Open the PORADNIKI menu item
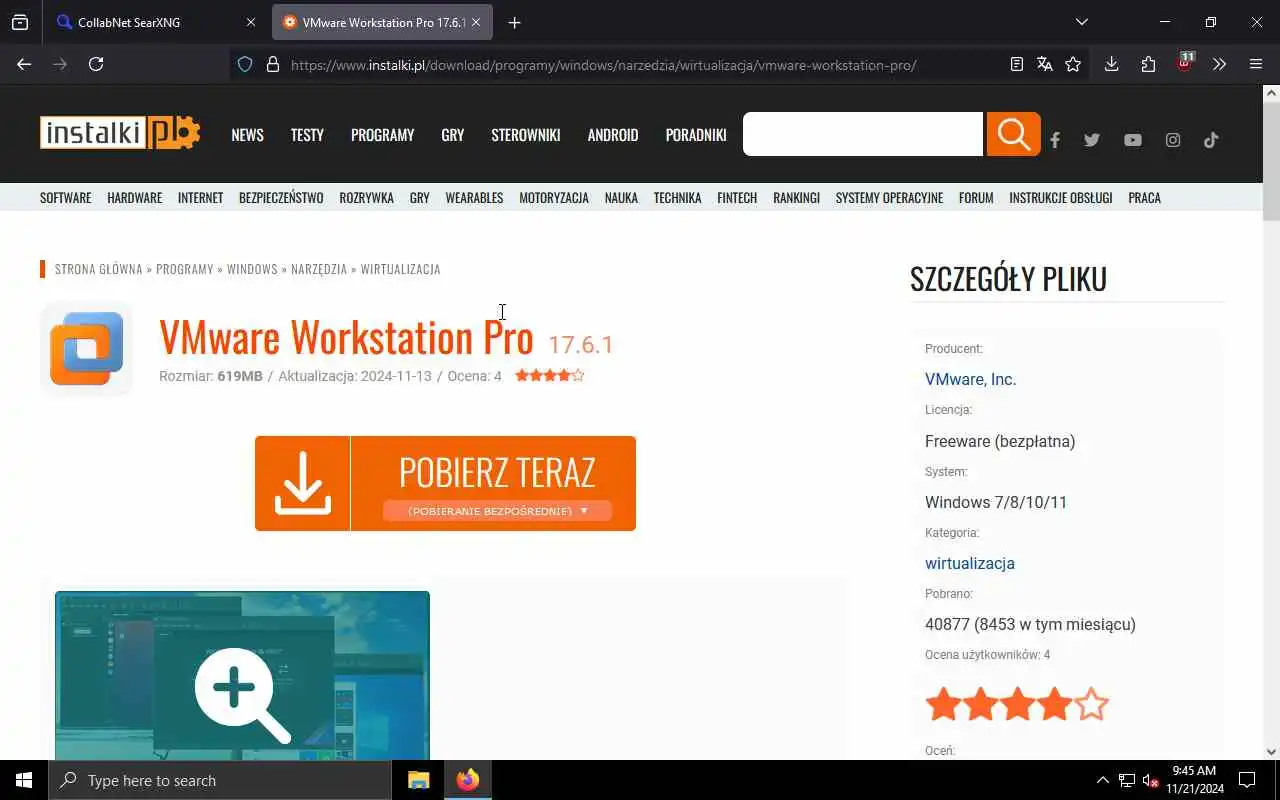 point(696,135)
